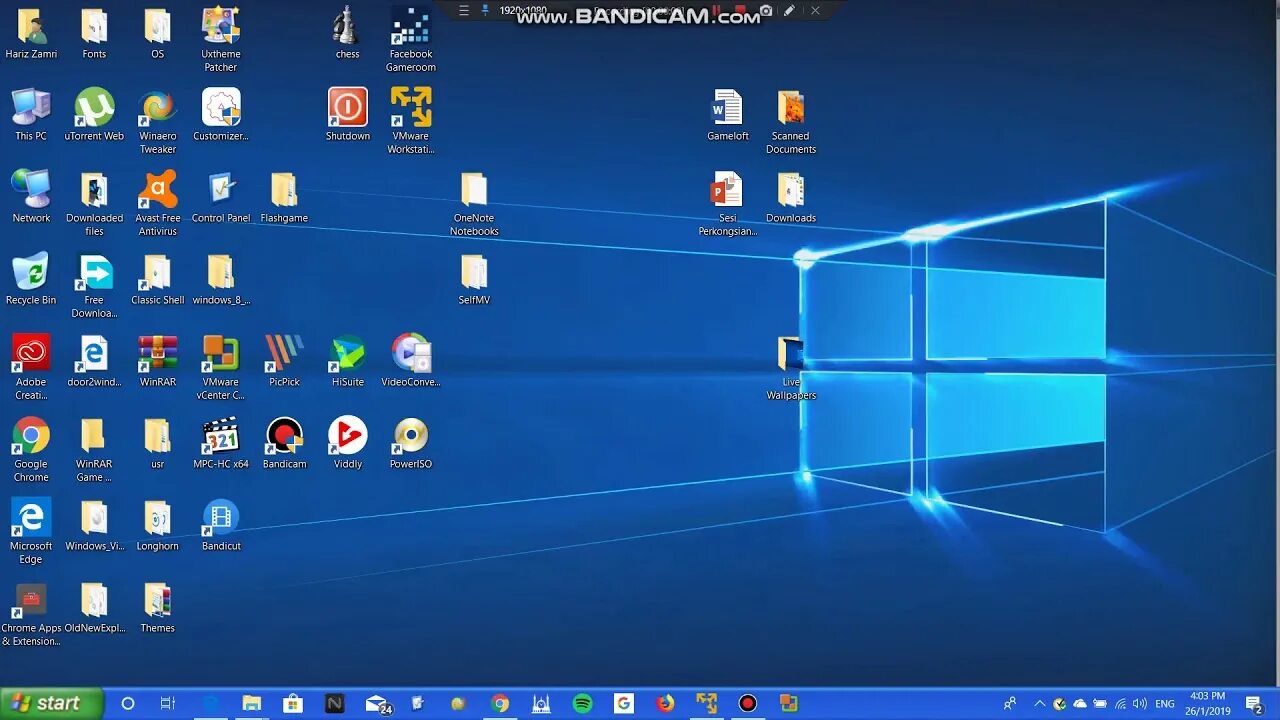Launch the chess game icon
Viewport: 1280px width, 720px height.
[348, 34]
